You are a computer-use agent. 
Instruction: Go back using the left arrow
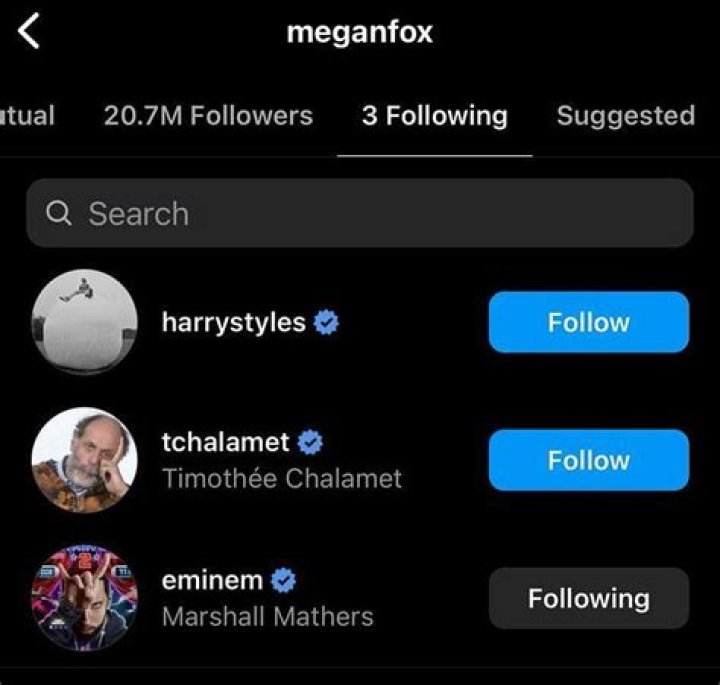[x=29, y=32]
